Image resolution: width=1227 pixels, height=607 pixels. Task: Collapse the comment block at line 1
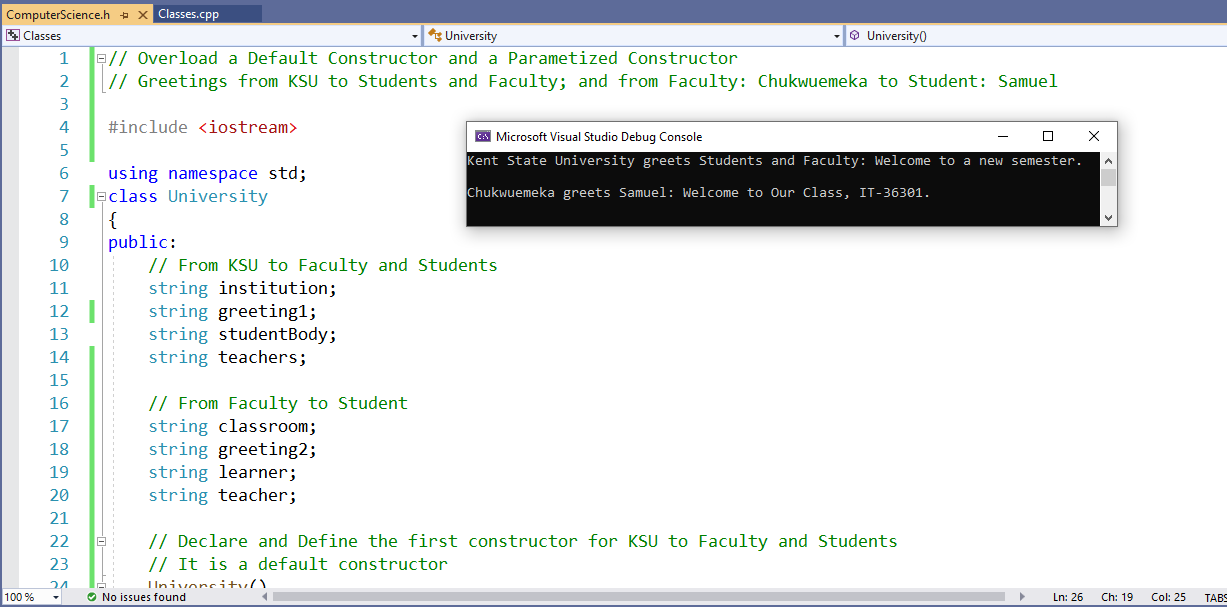click(101, 58)
